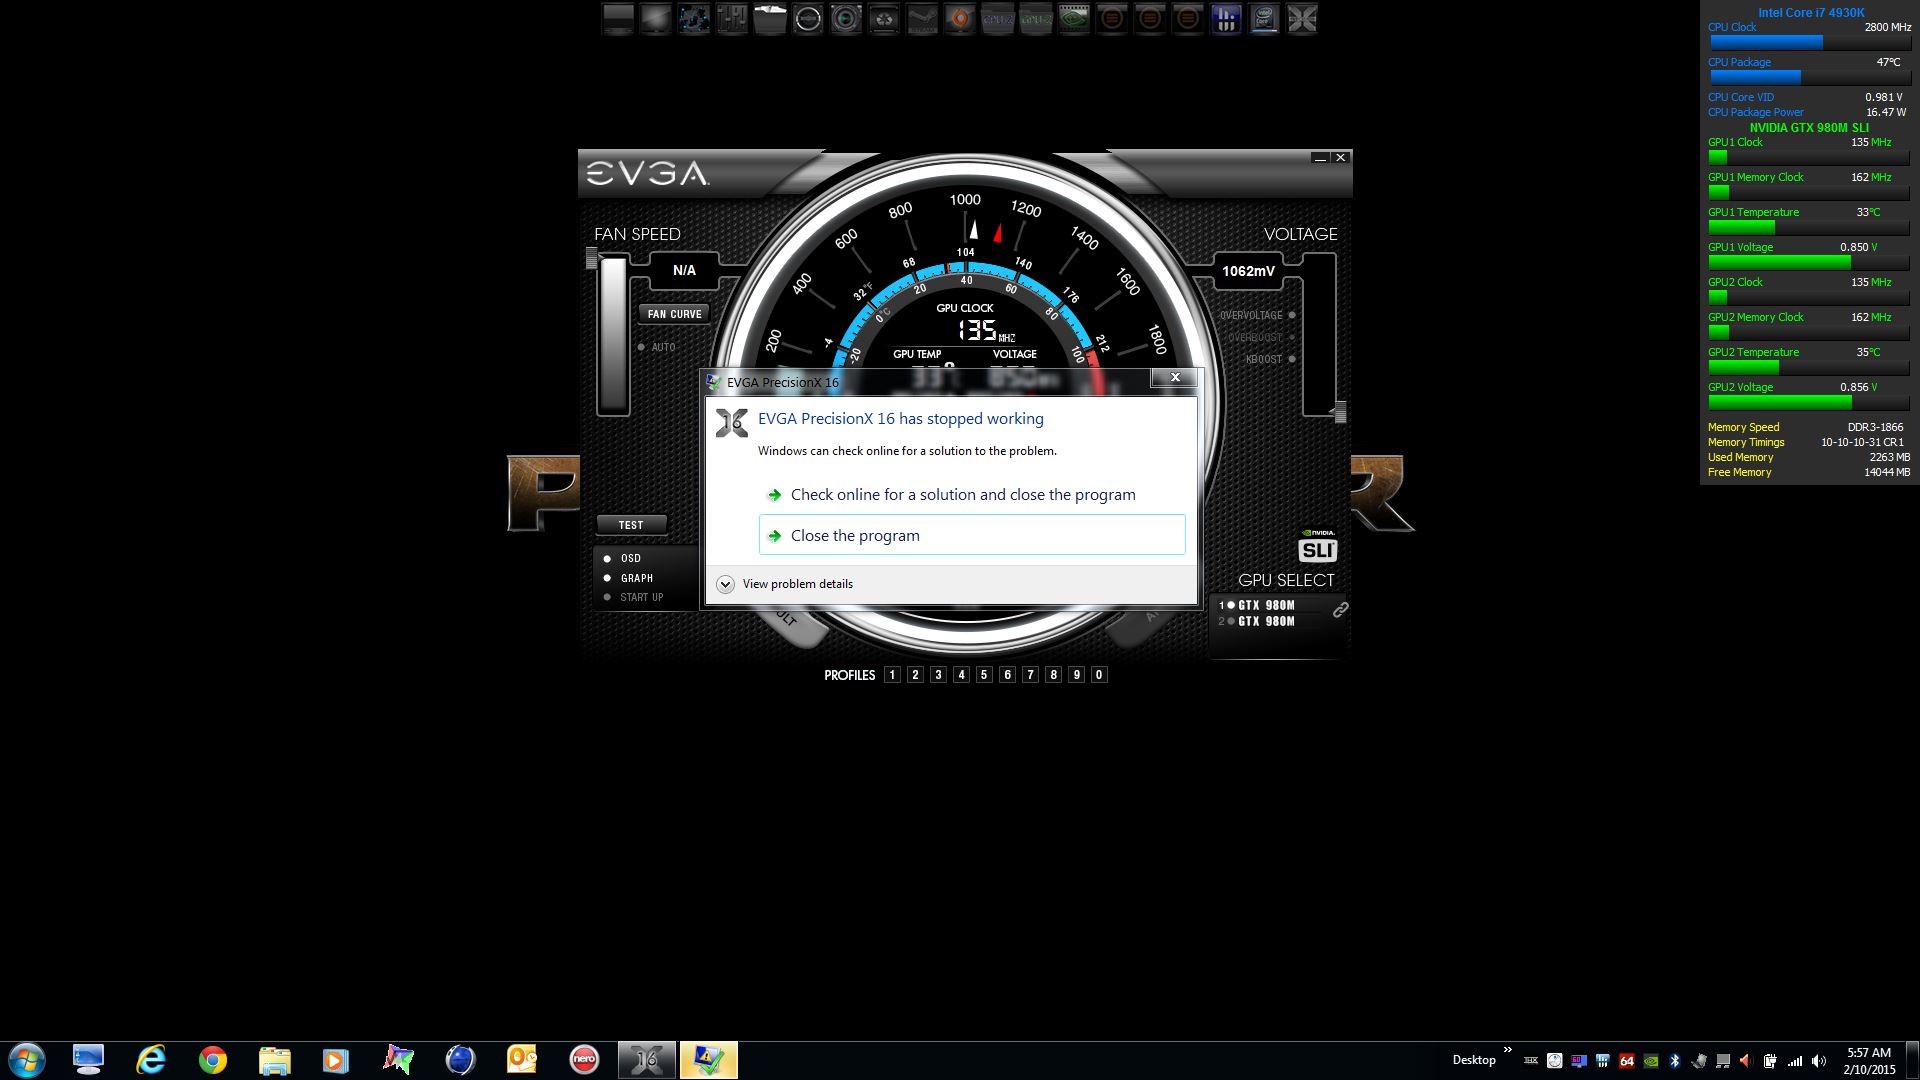
Task: Select profile 3
Action: tap(938, 675)
